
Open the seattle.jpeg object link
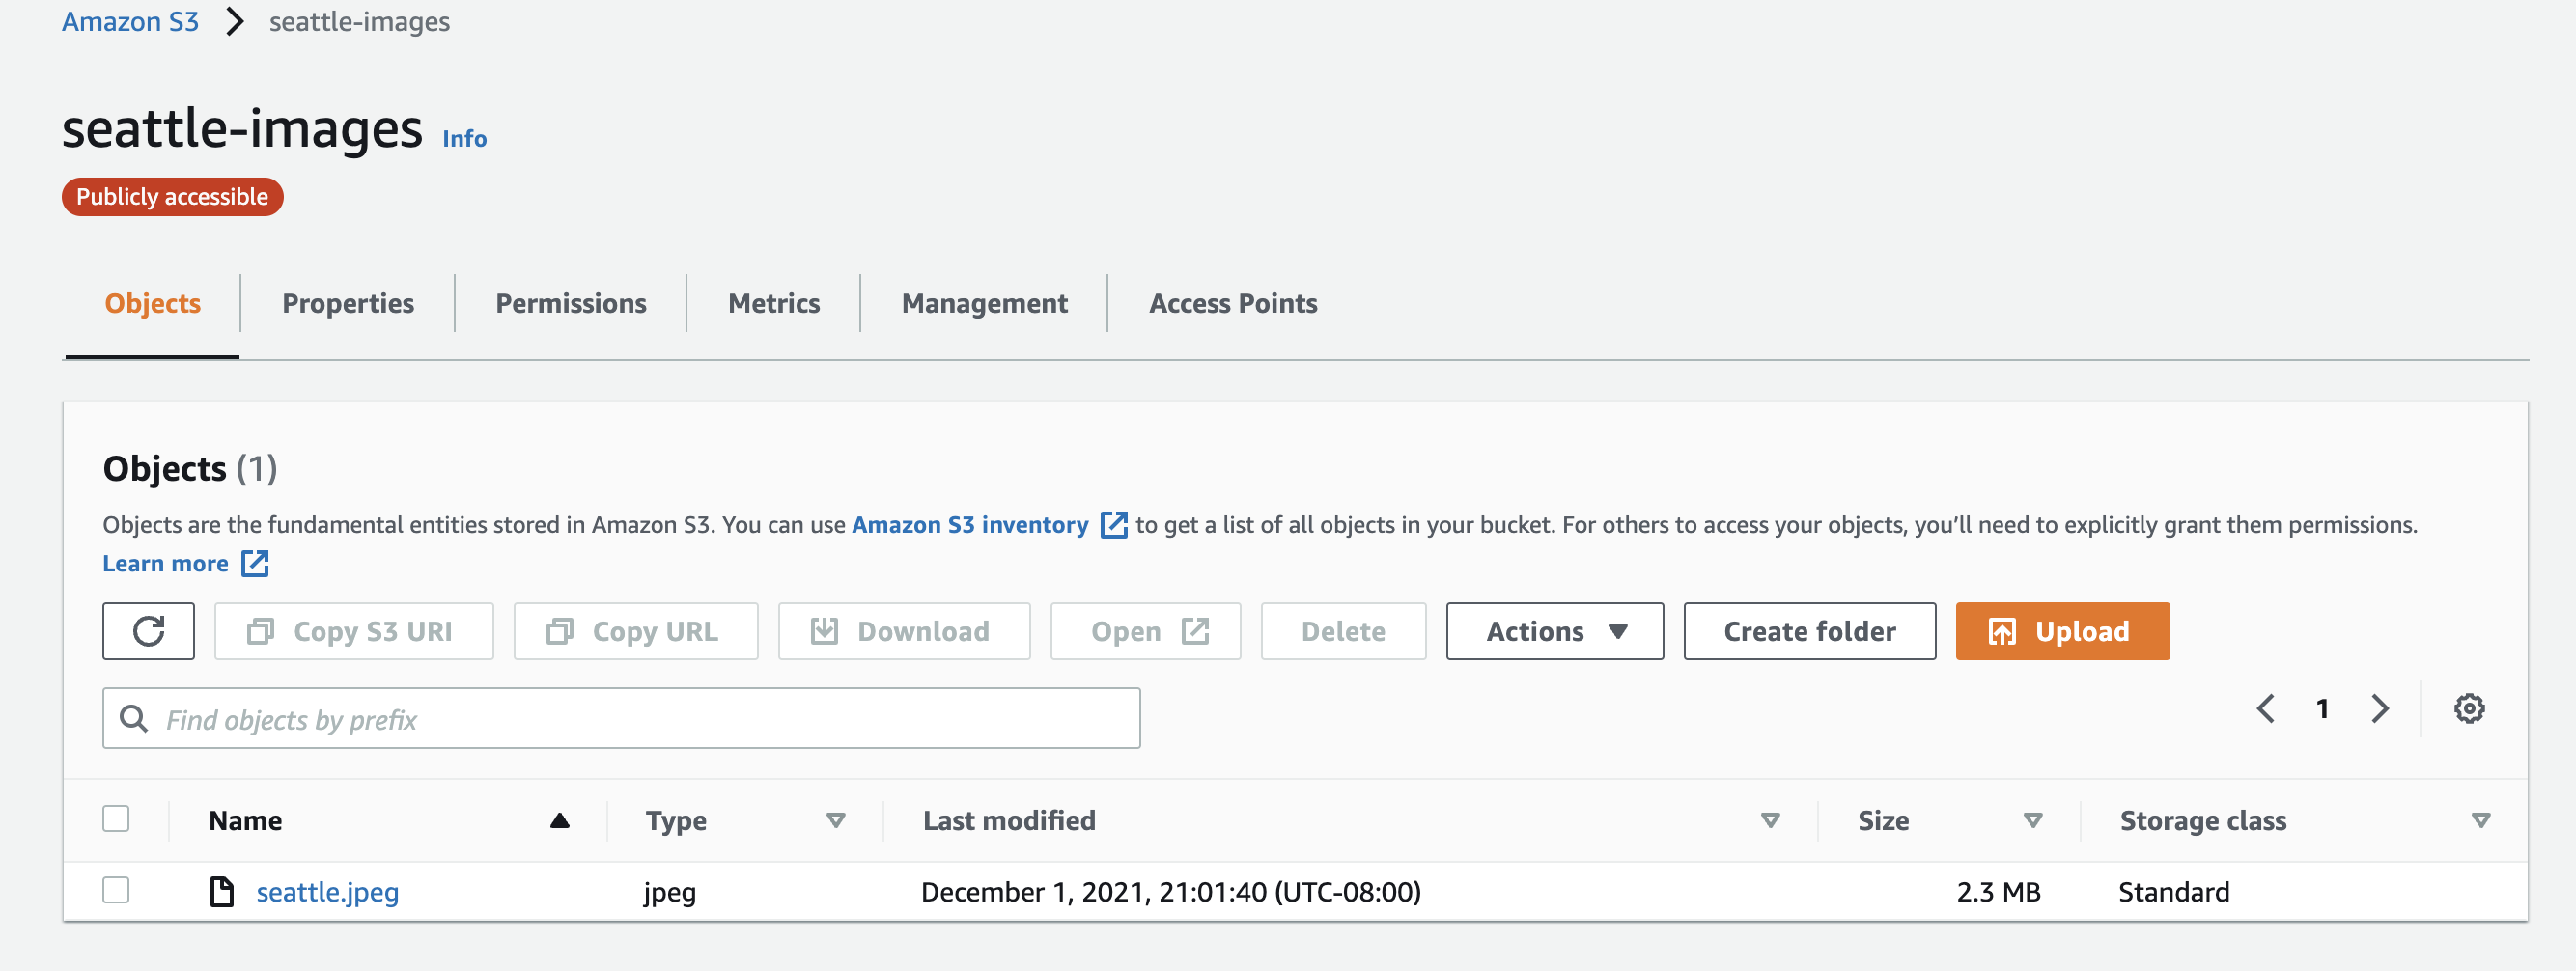[x=327, y=891]
